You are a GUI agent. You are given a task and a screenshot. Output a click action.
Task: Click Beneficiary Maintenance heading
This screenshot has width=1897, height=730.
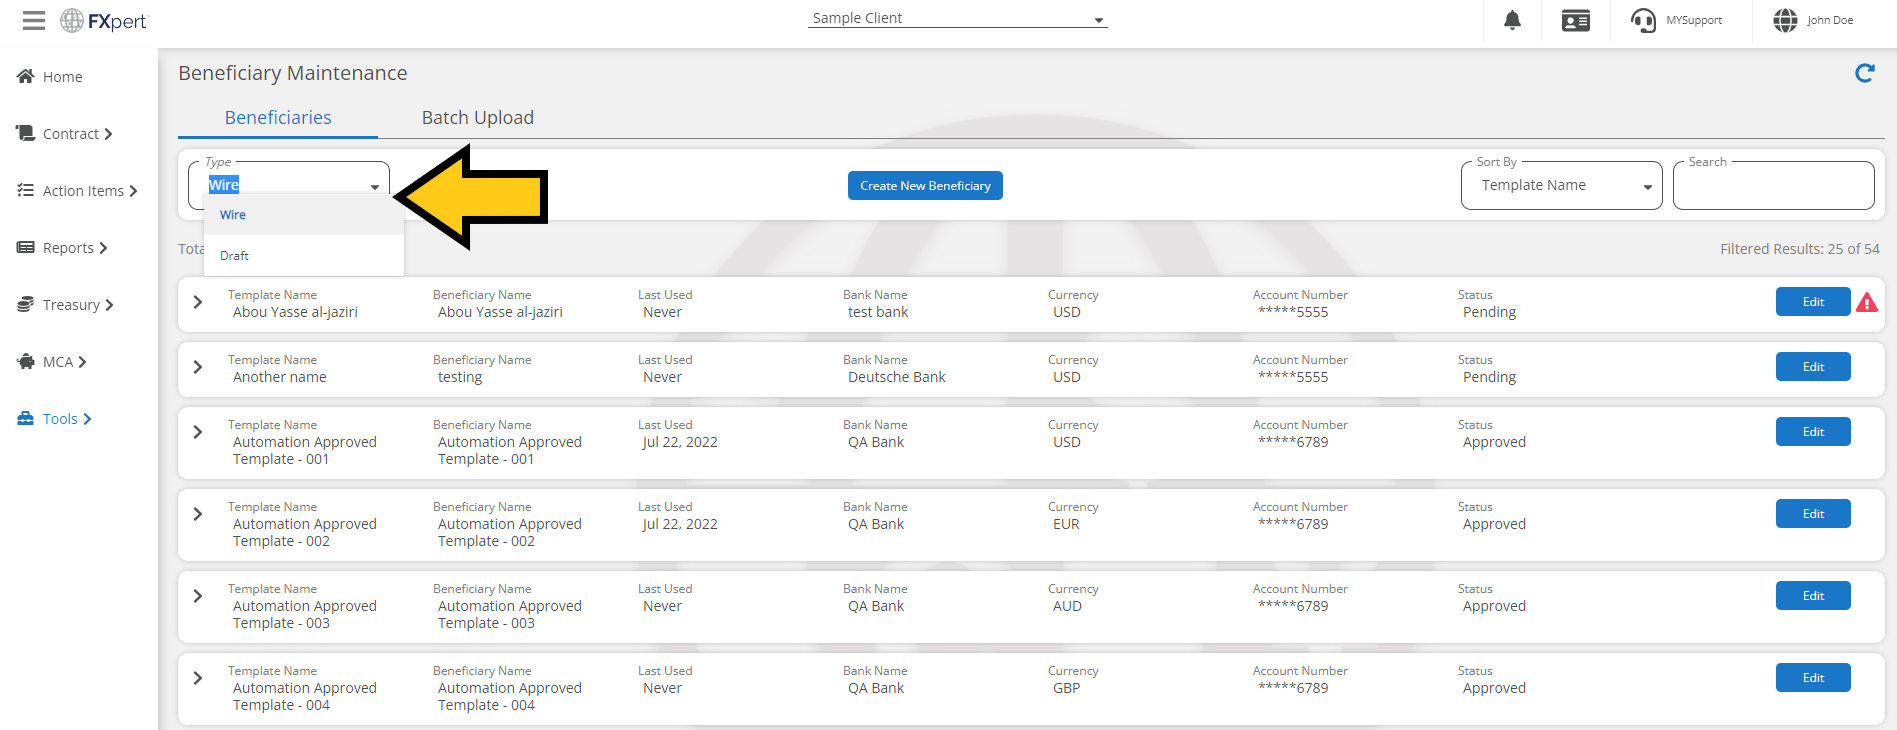[x=293, y=73]
